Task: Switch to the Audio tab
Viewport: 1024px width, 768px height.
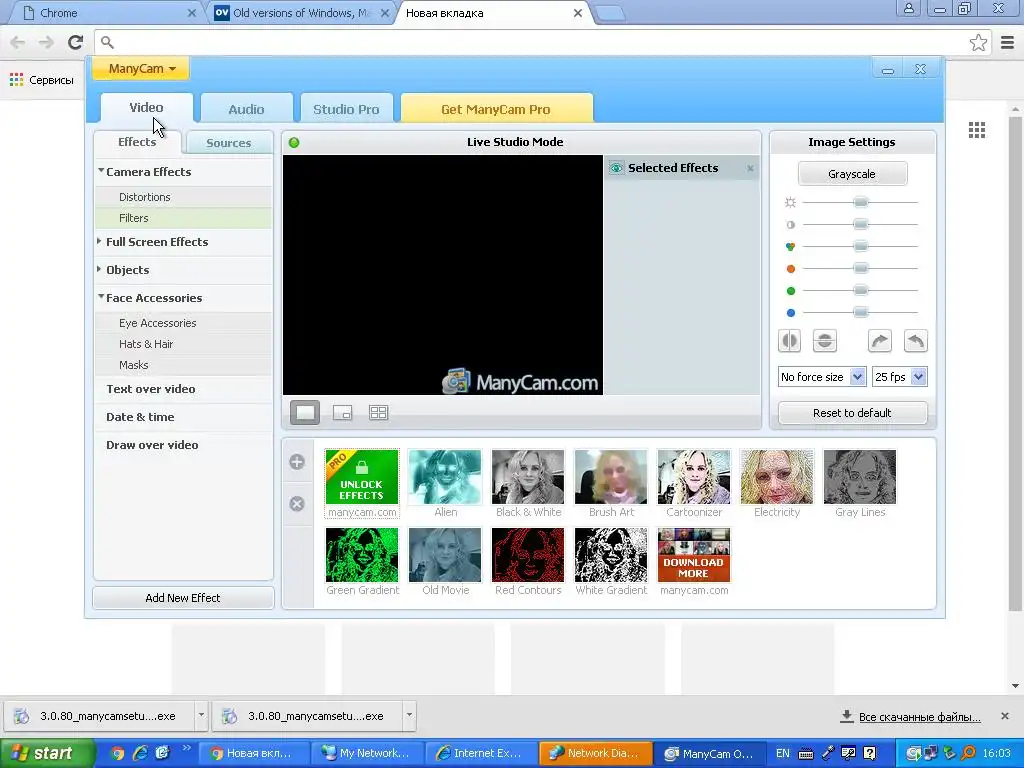Action: click(246, 109)
